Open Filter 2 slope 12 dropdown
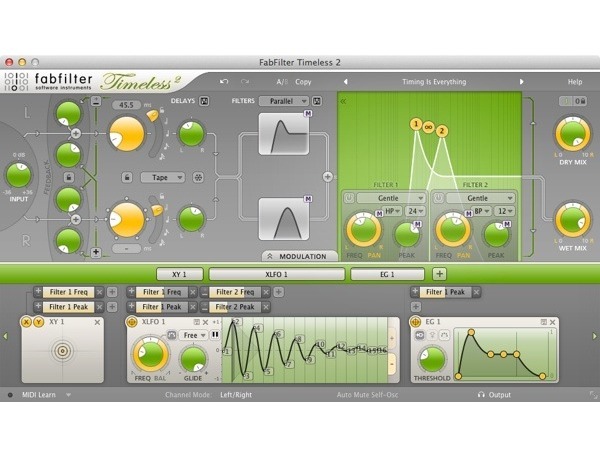The height and width of the screenshot is (458, 600). pos(505,211)
